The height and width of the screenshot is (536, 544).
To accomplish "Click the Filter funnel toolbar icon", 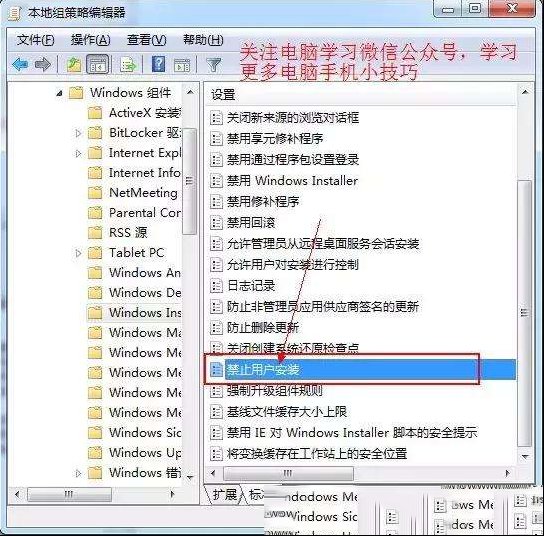I will click(x=213, y=65).
